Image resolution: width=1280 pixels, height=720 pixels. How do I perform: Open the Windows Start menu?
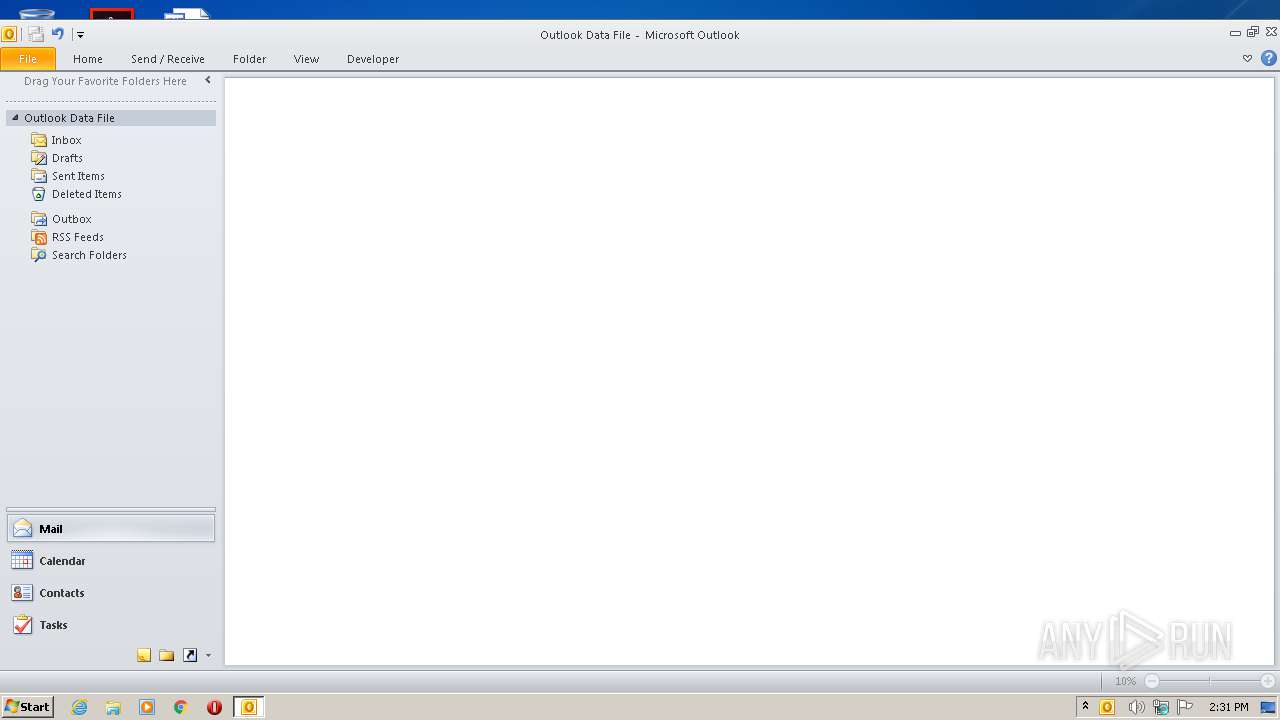click(x=27, y=707)
